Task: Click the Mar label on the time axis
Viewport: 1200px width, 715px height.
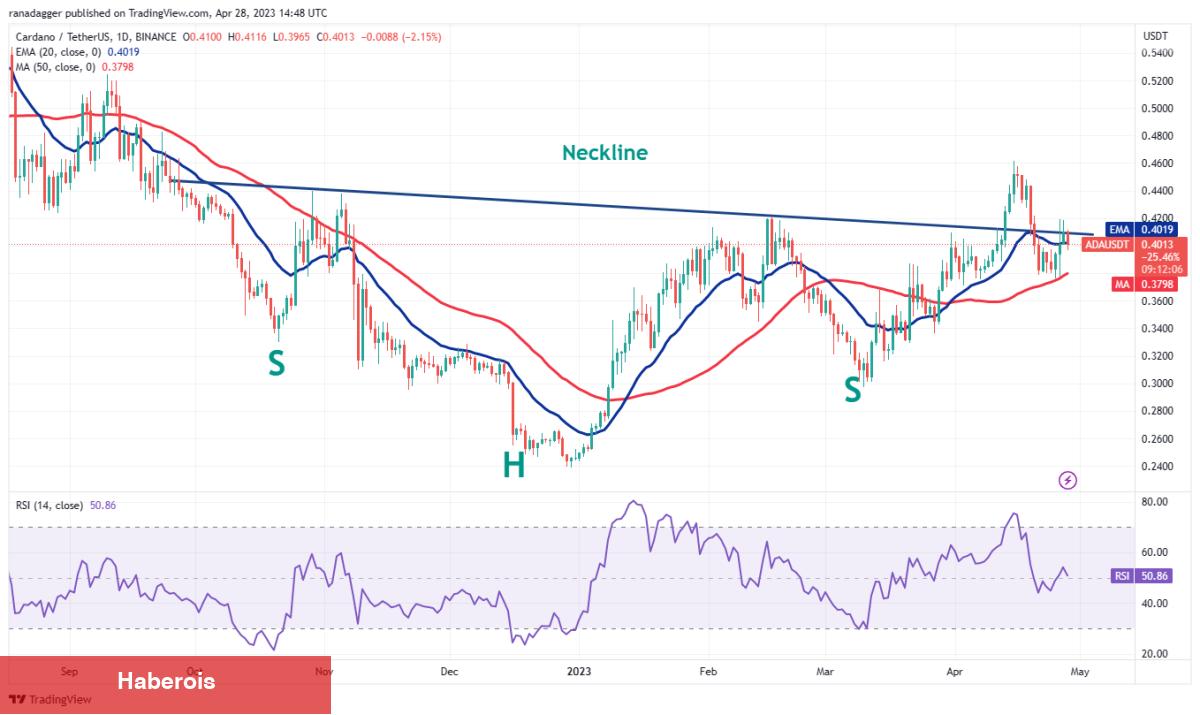Action: [824, 674]
